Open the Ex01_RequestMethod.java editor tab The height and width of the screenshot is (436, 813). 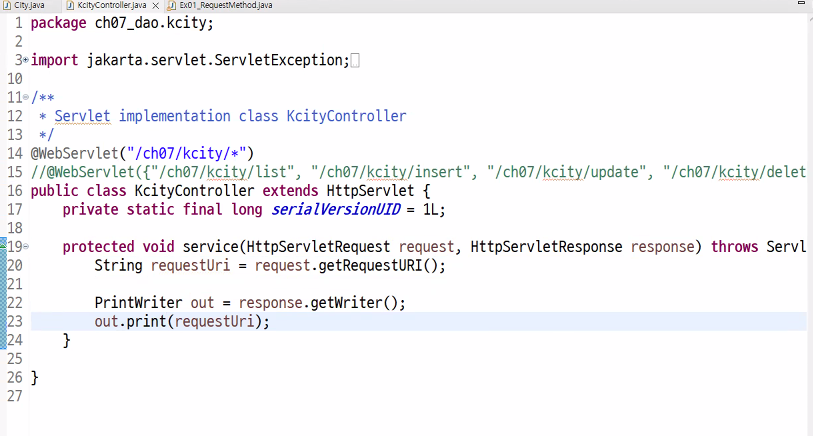coord(226,5)
